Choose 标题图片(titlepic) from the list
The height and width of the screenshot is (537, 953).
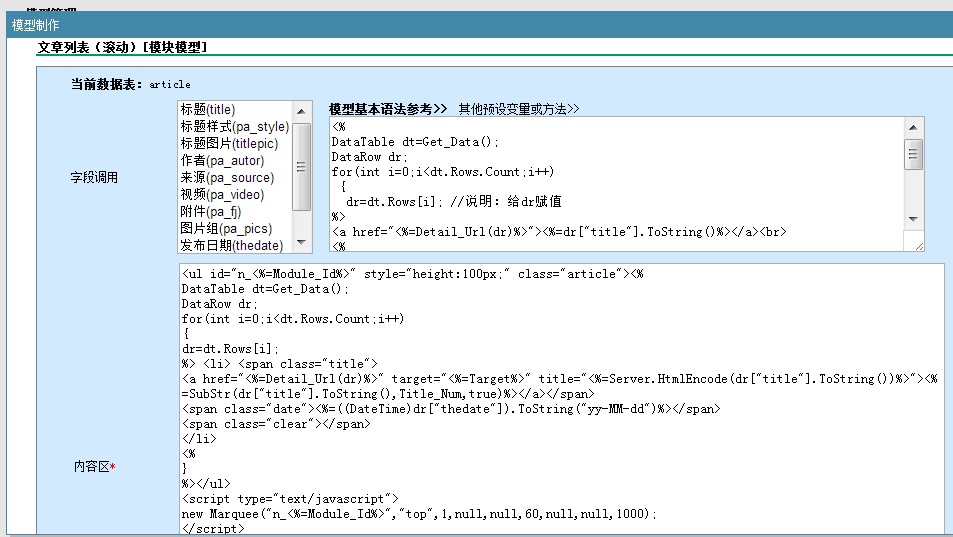coord(229,144)
